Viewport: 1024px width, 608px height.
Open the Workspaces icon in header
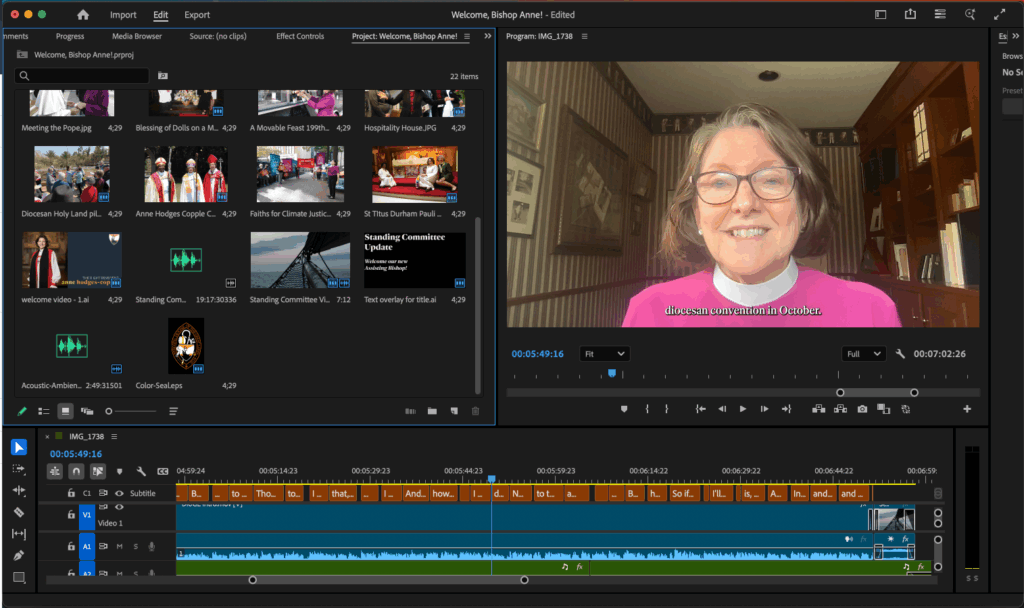pyautogui.click(x=940, y=14)
